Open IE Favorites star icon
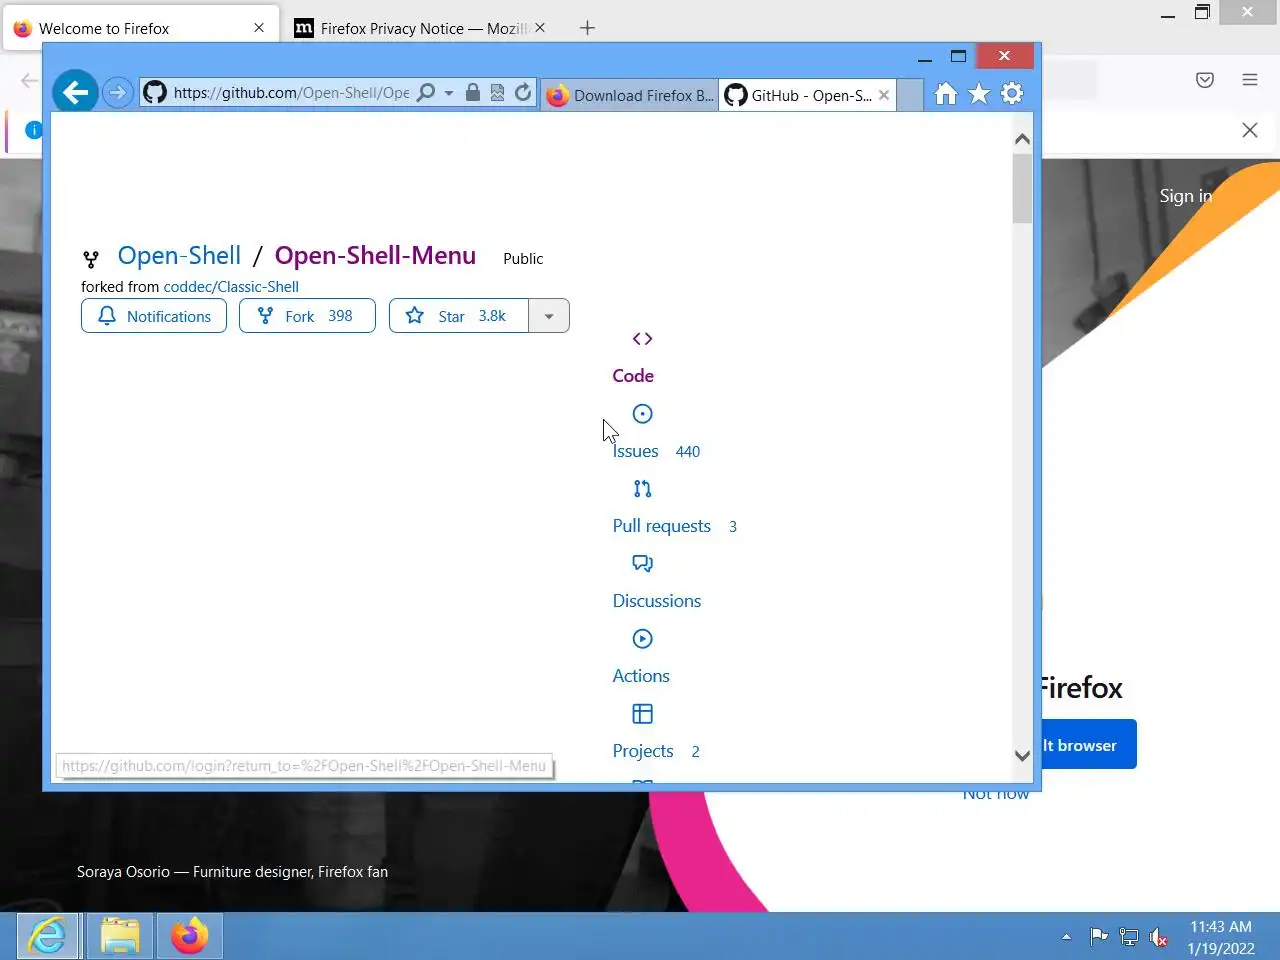 [x=979, y=94]
